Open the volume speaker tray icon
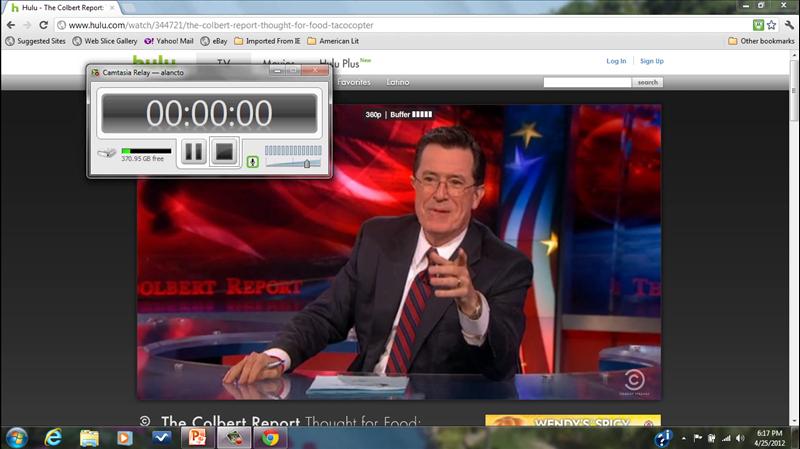800x449 pixels. click(740, 438)
